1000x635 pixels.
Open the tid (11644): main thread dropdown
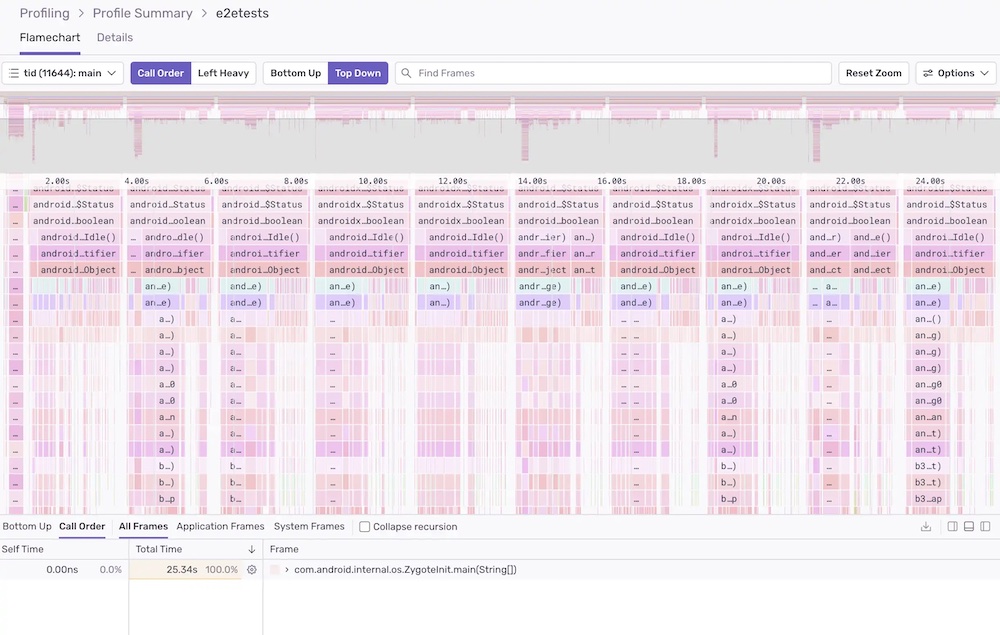[x=62, y=72]
